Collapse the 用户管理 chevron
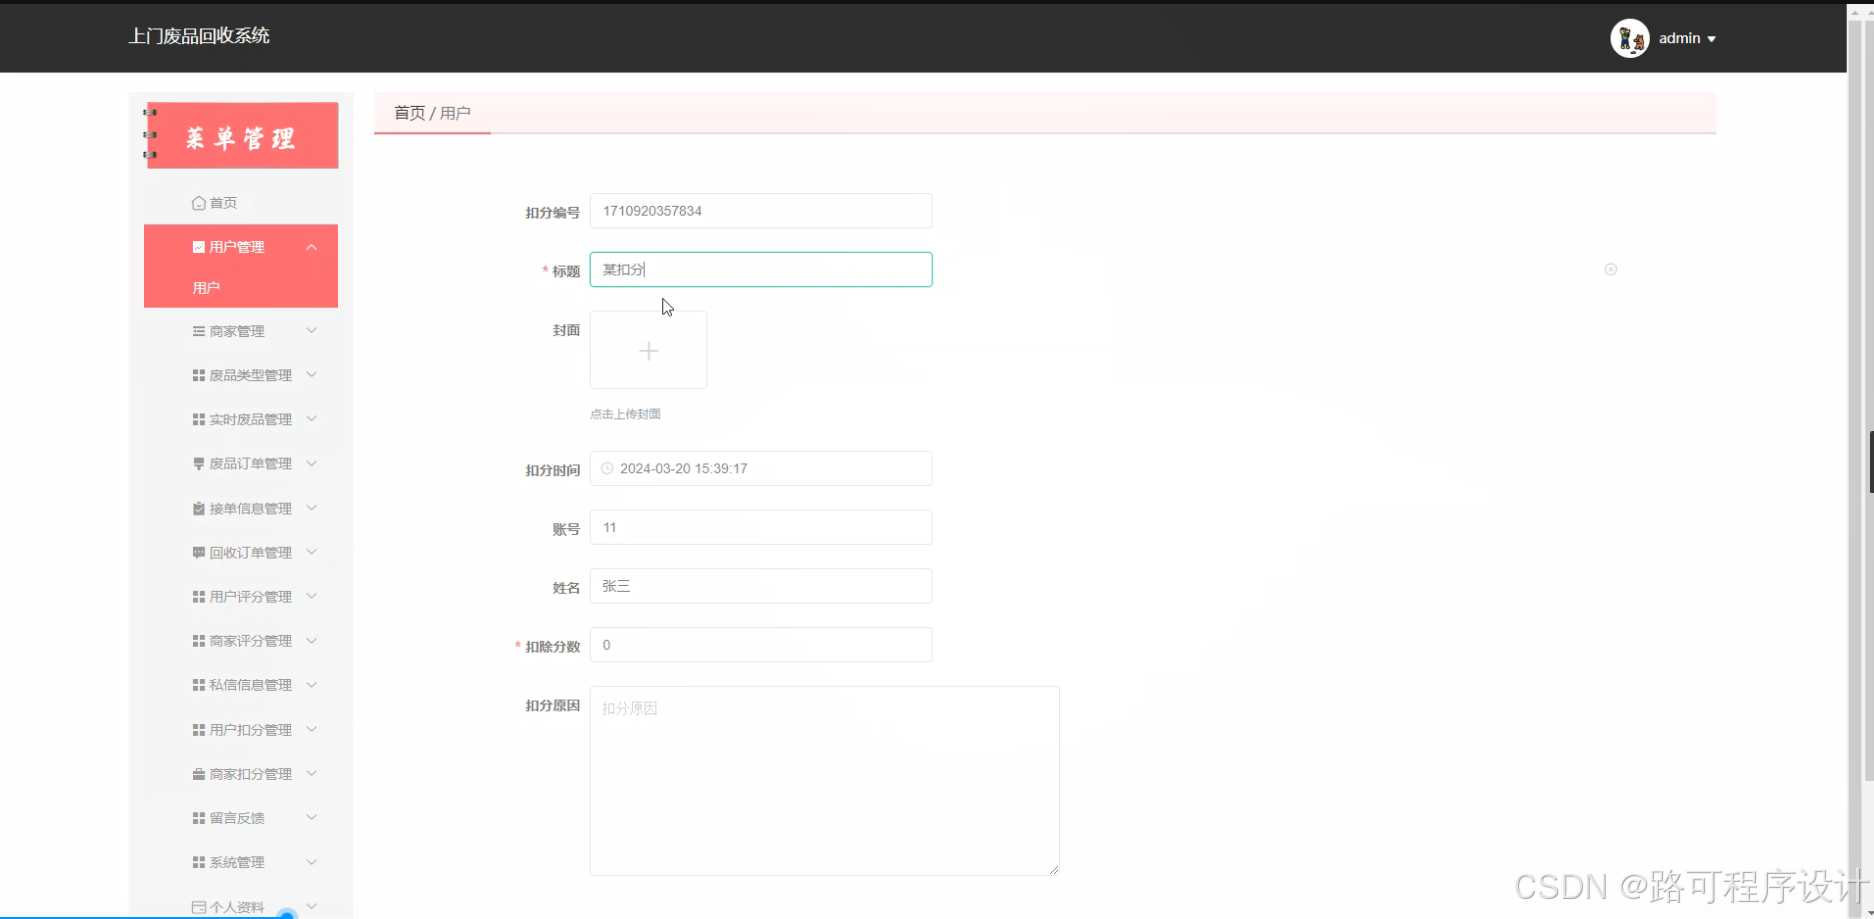1874x919 pixels. 311,247
